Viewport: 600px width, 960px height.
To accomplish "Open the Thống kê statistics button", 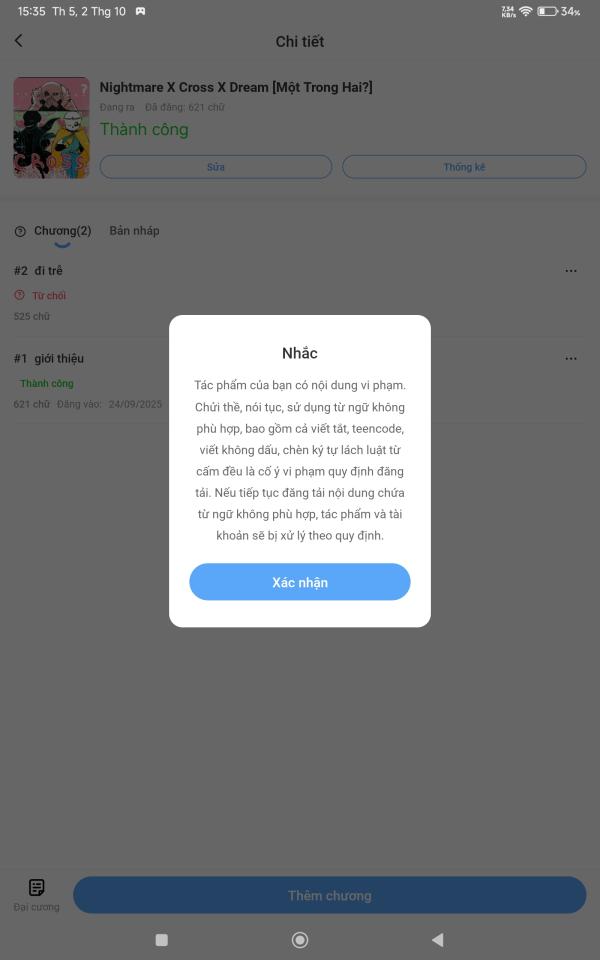I will click(x=464, y=167).
